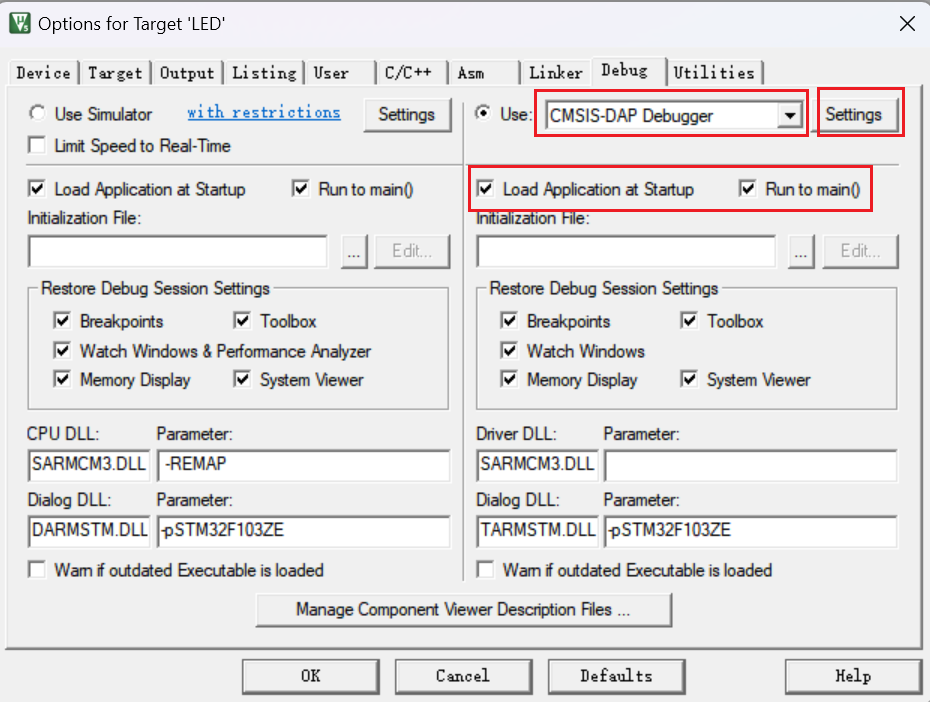Image resolution: width=930 pixels, height=702 pixels.
Task: Browse for debugger initialization file
Action: pyautogui.click(x=801, y=251)
